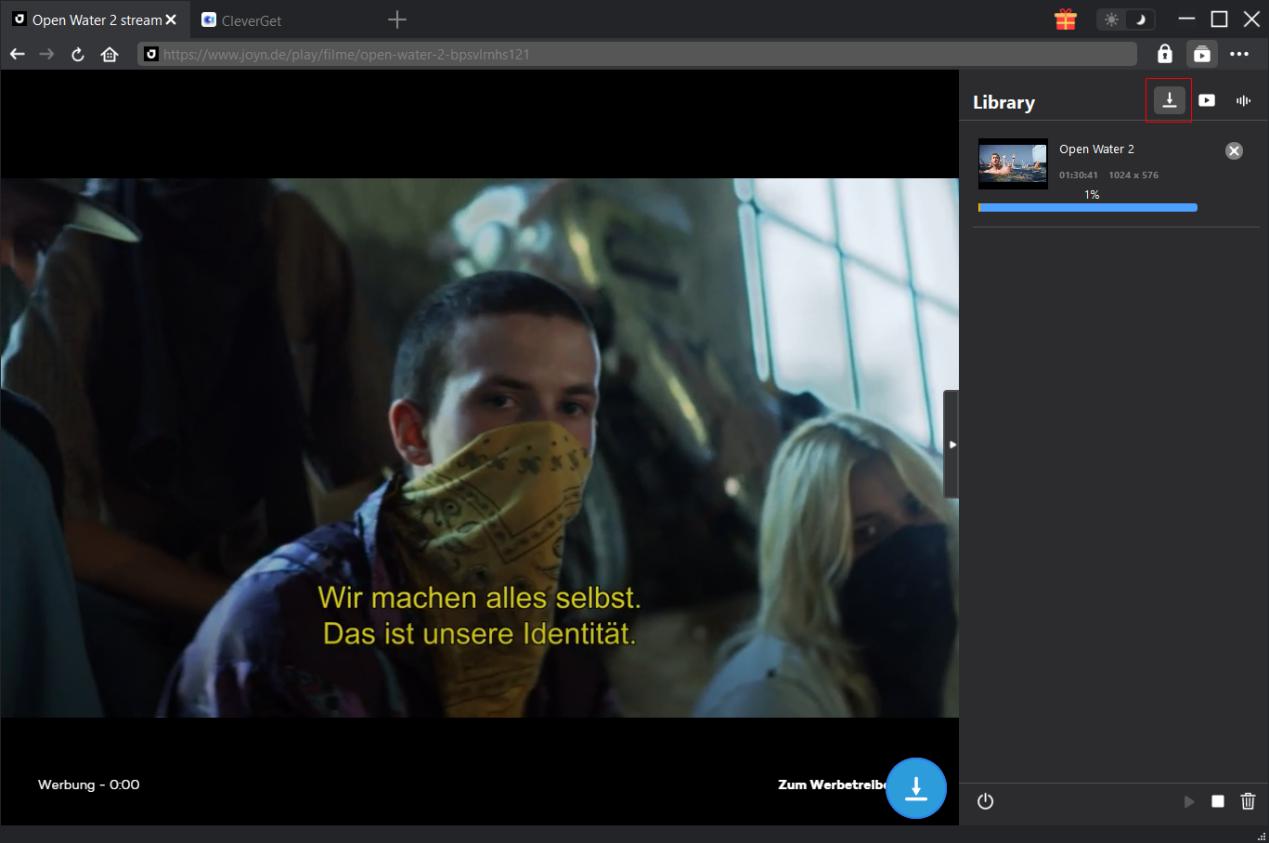Switch to dark theme with moon icon
The image size is (1269, 843).
coord(1140,20)
